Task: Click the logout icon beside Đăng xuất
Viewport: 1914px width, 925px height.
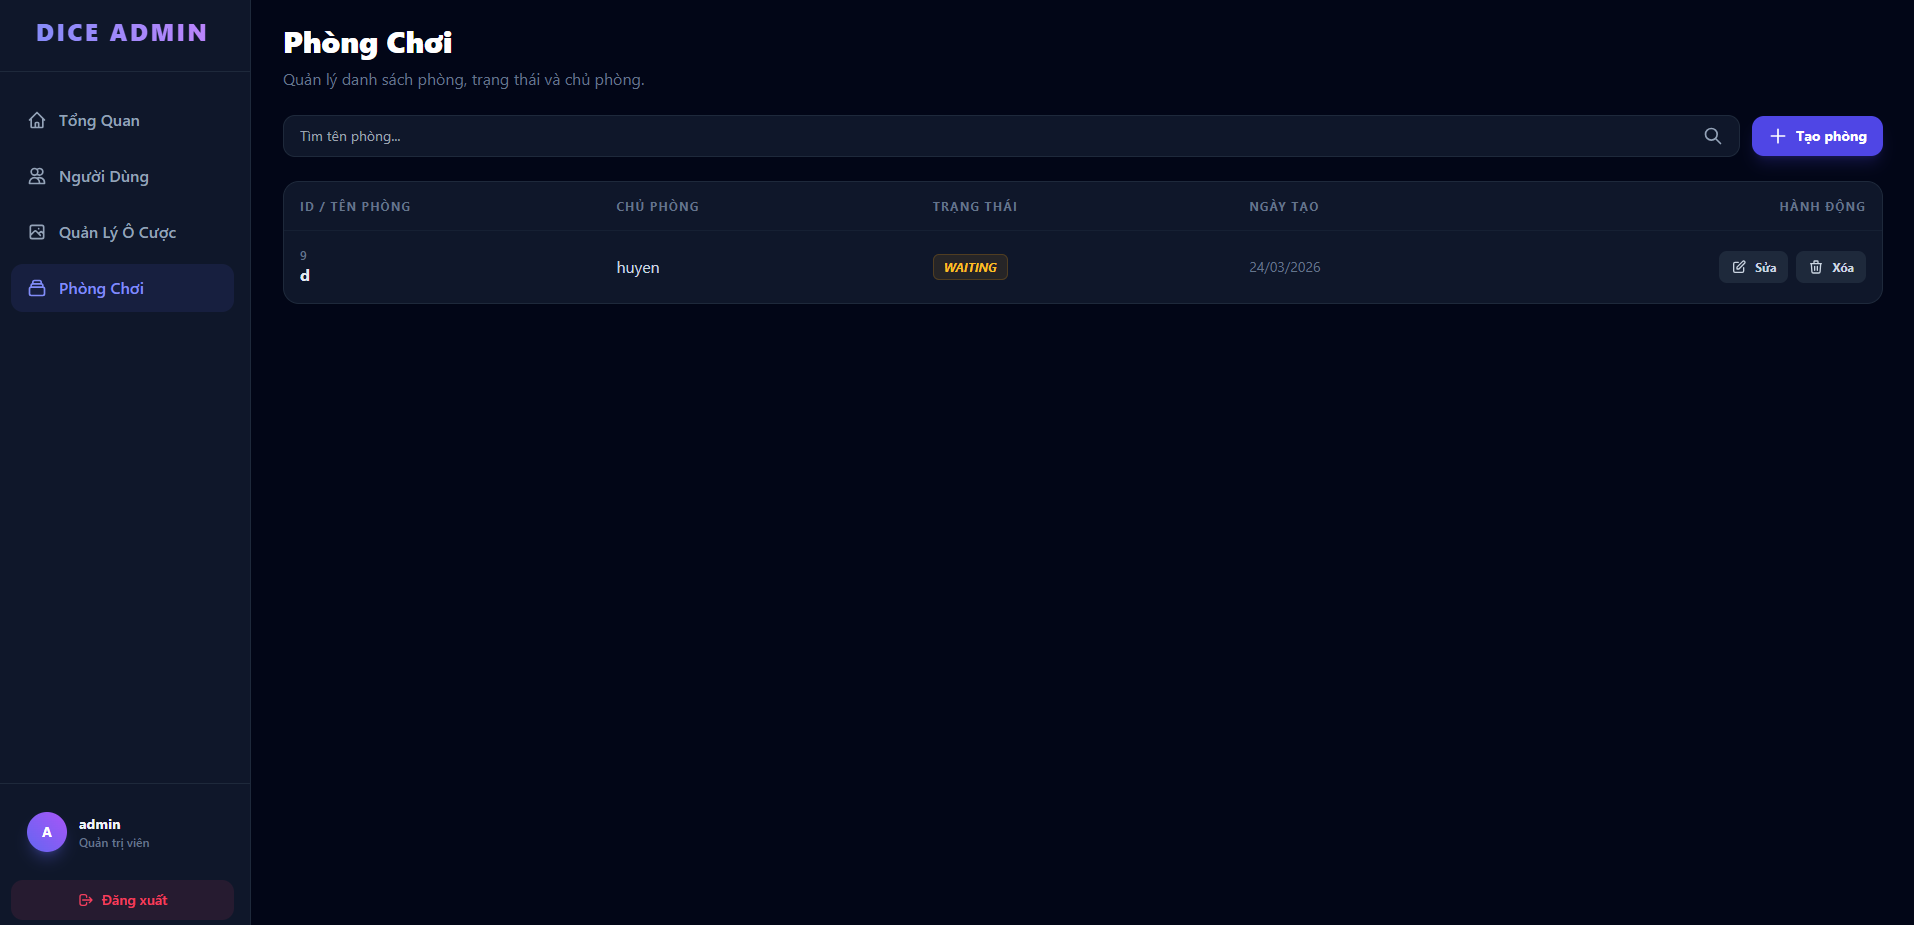Action: [85, 899]
